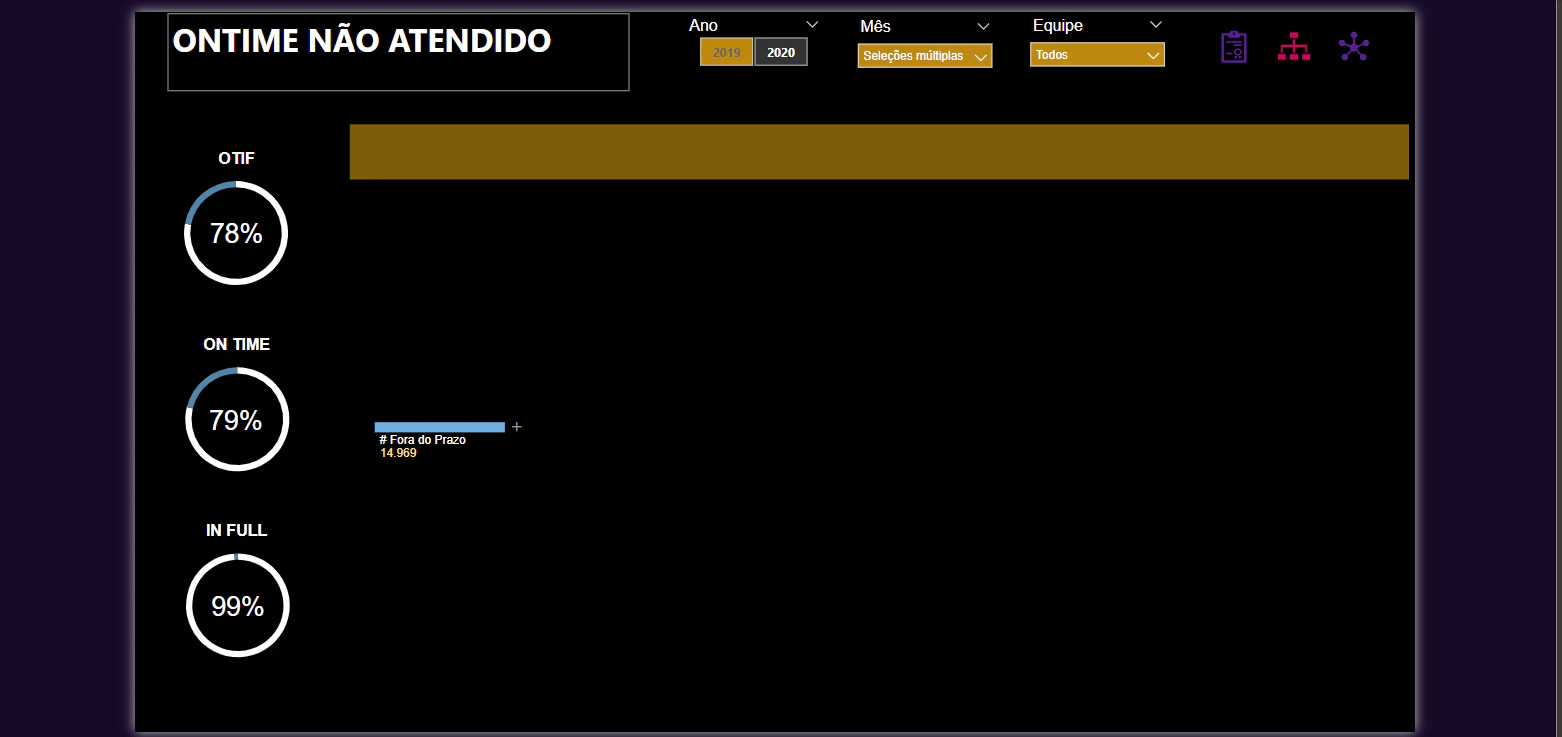This screenshot has height=737, width=1562.
Task: Click the purple network nodes icon
Action: click(1354, 47)
